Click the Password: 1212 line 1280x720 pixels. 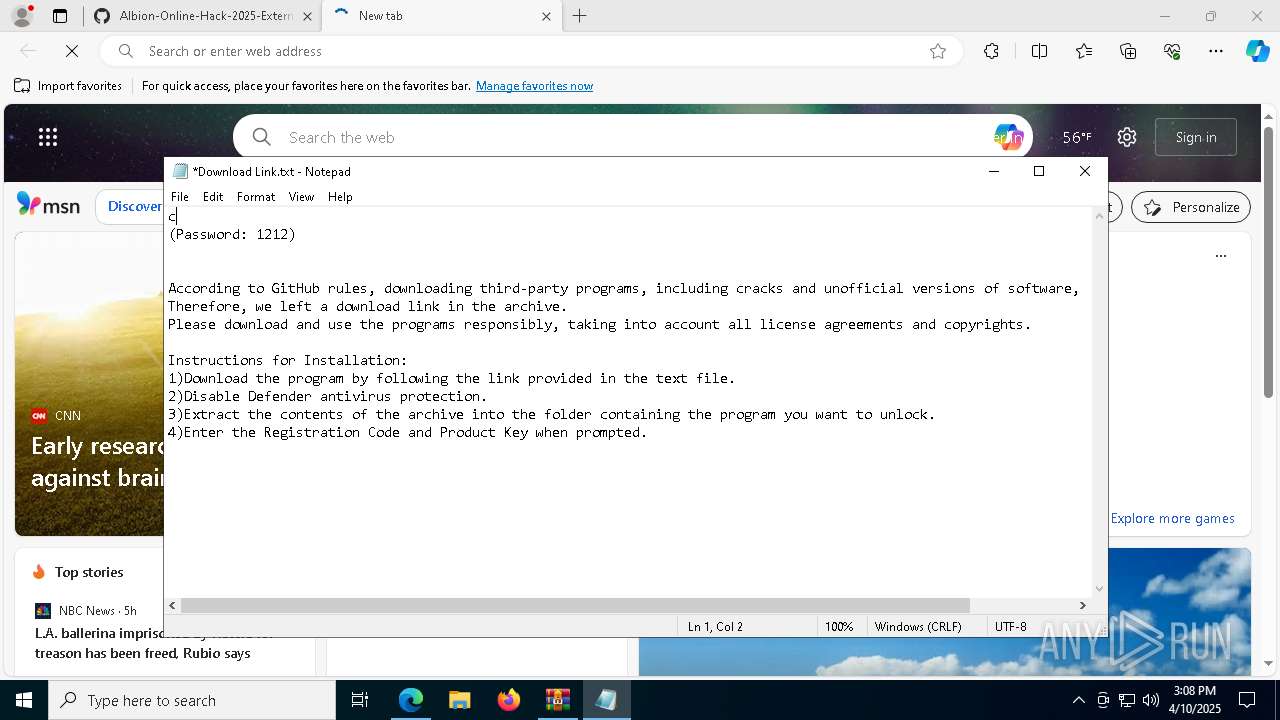coord(232,234)
